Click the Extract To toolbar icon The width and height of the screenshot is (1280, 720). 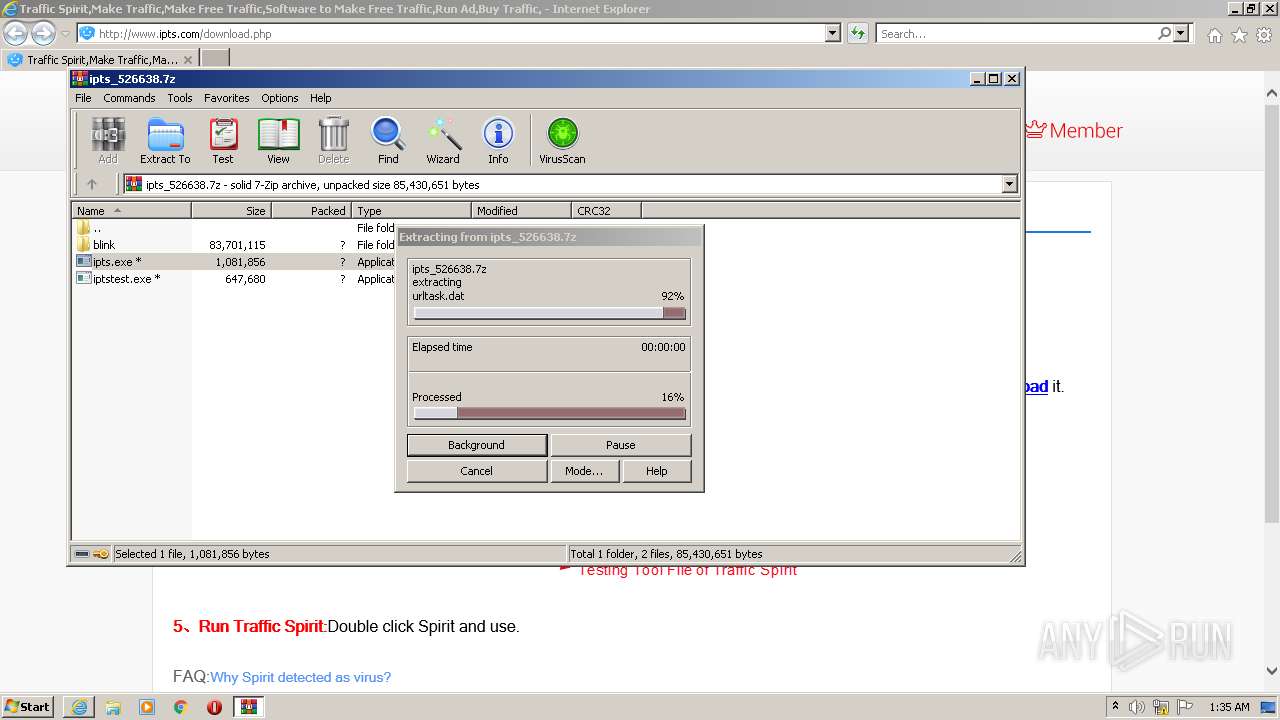coord(165,140)
